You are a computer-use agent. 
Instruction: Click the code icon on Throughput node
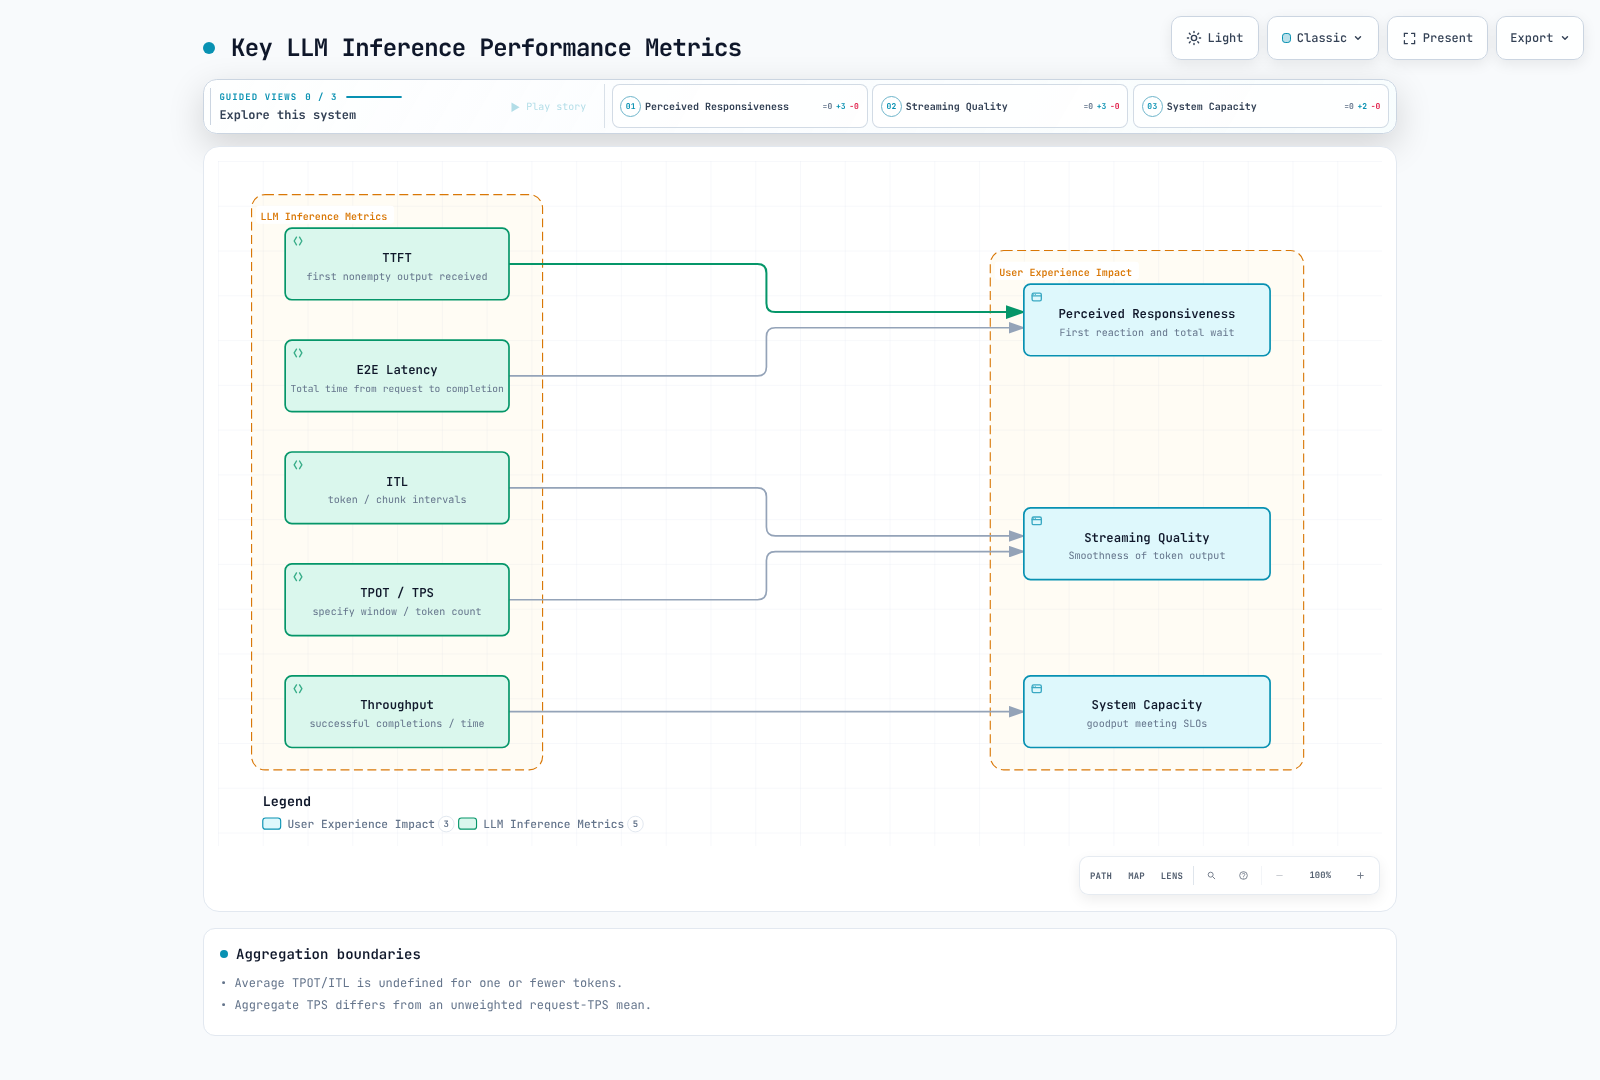[x=298, y=689]
